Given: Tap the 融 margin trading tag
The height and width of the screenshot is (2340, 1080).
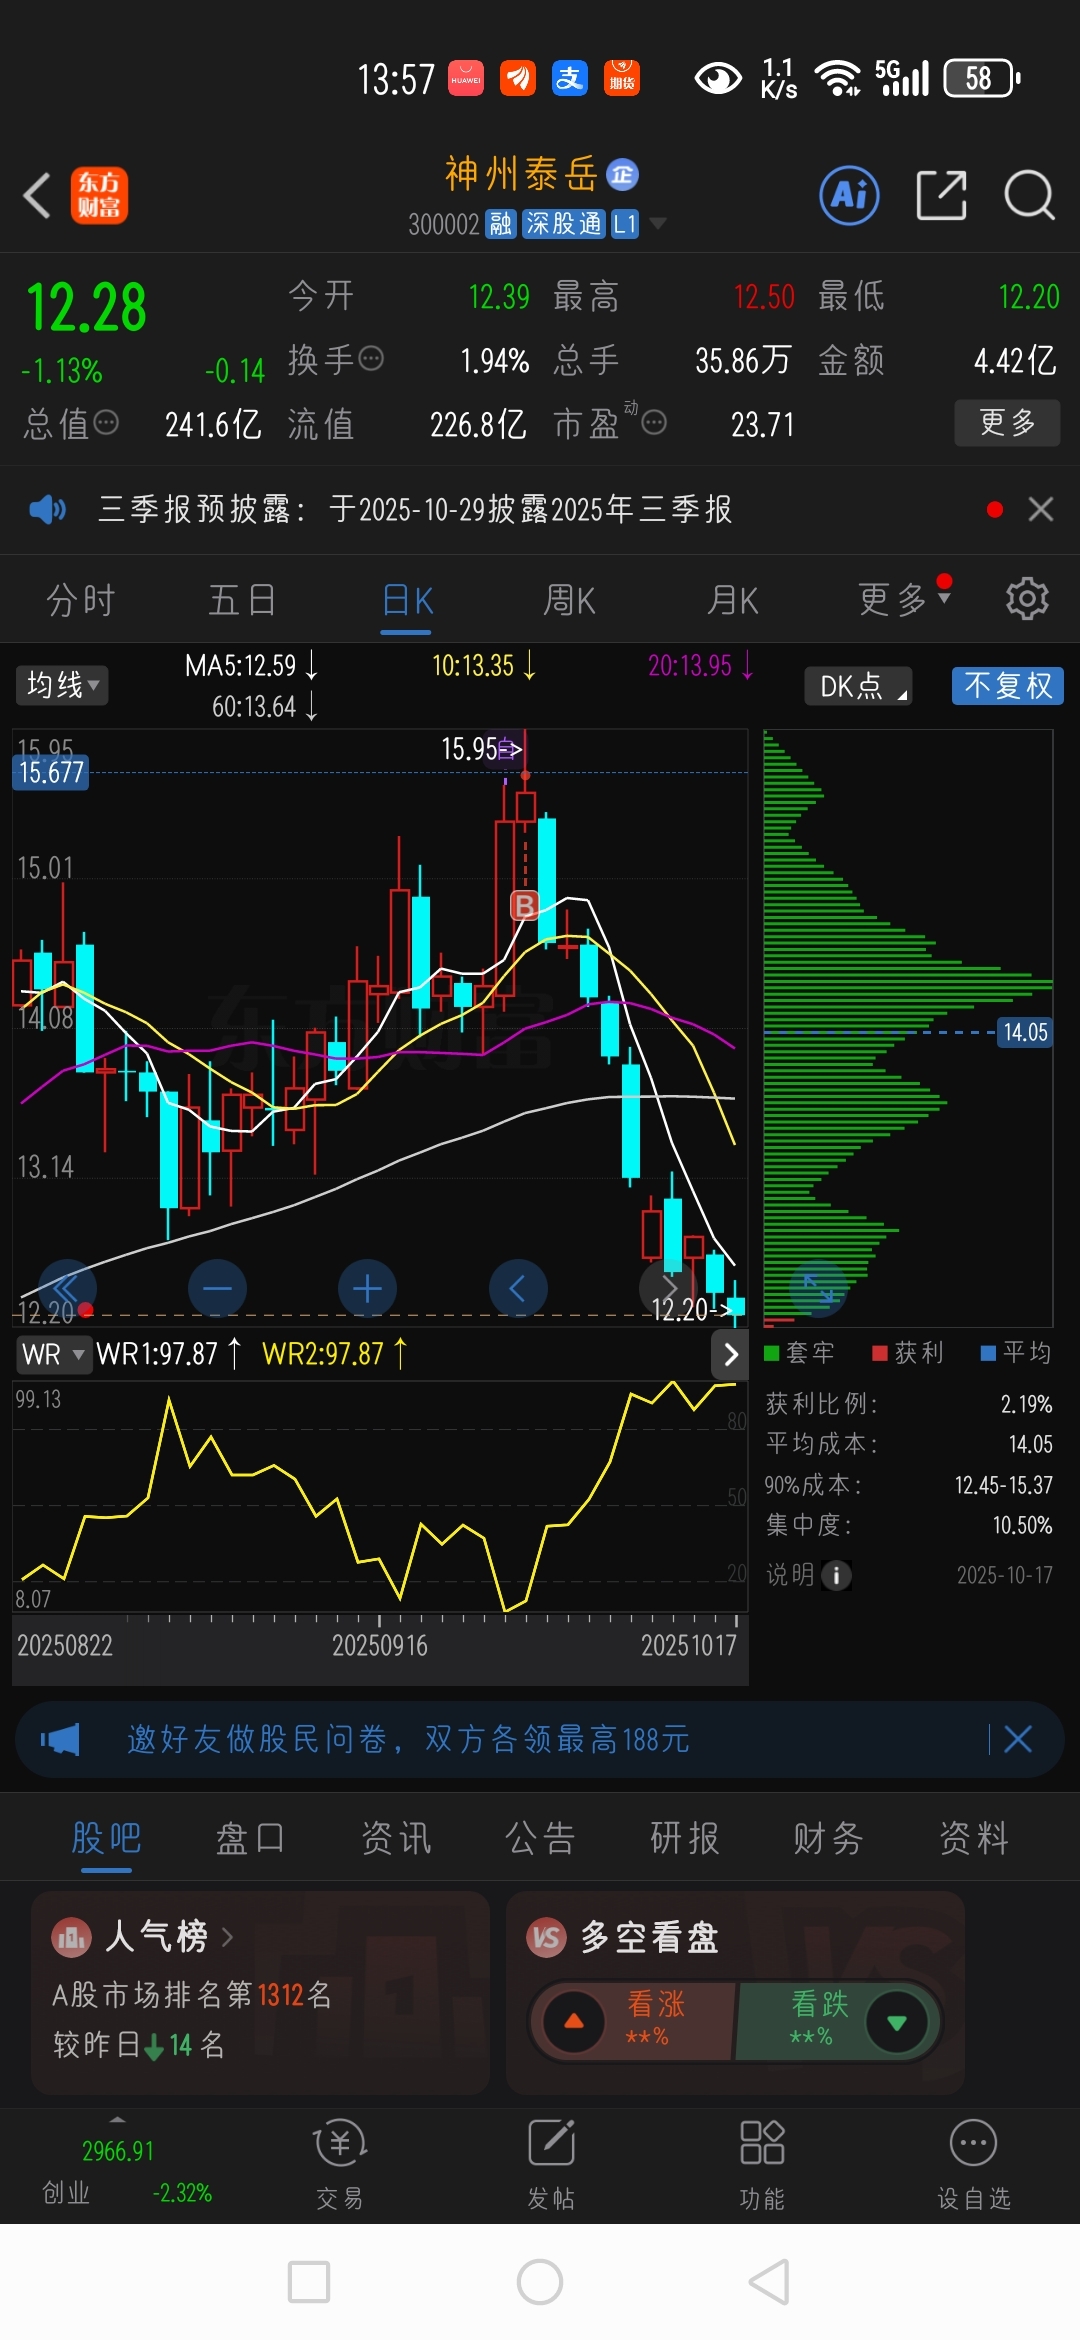Looking at the screenshot, I should point(500,224).
